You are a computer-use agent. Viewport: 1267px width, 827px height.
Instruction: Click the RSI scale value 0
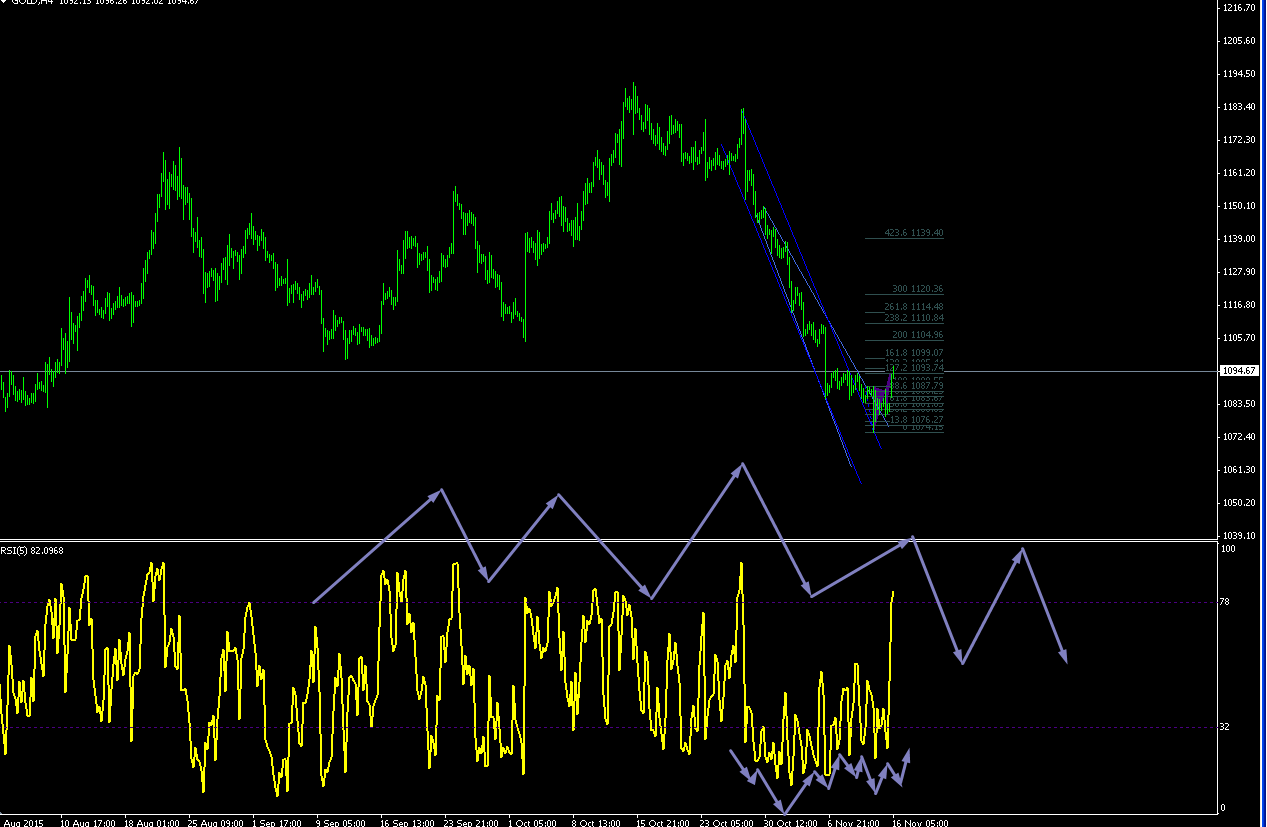[x=1225, y=808]
